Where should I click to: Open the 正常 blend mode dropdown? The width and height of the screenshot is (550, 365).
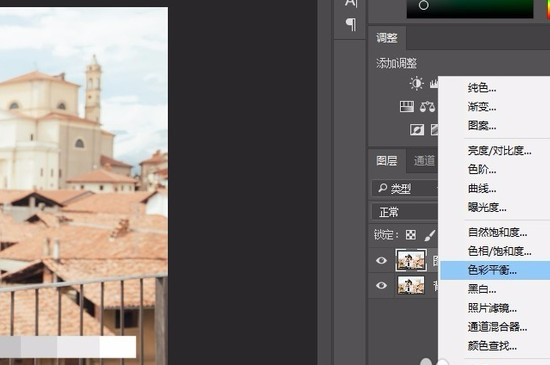[404, 212]
